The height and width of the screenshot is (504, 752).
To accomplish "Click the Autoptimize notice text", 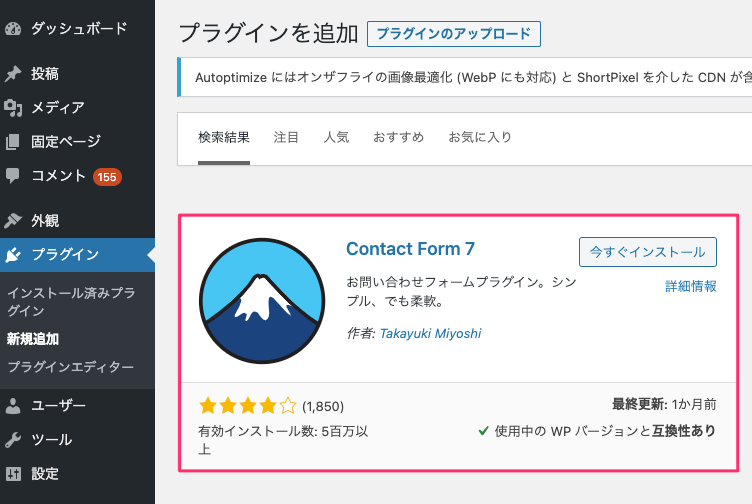I will click(473, 77).
